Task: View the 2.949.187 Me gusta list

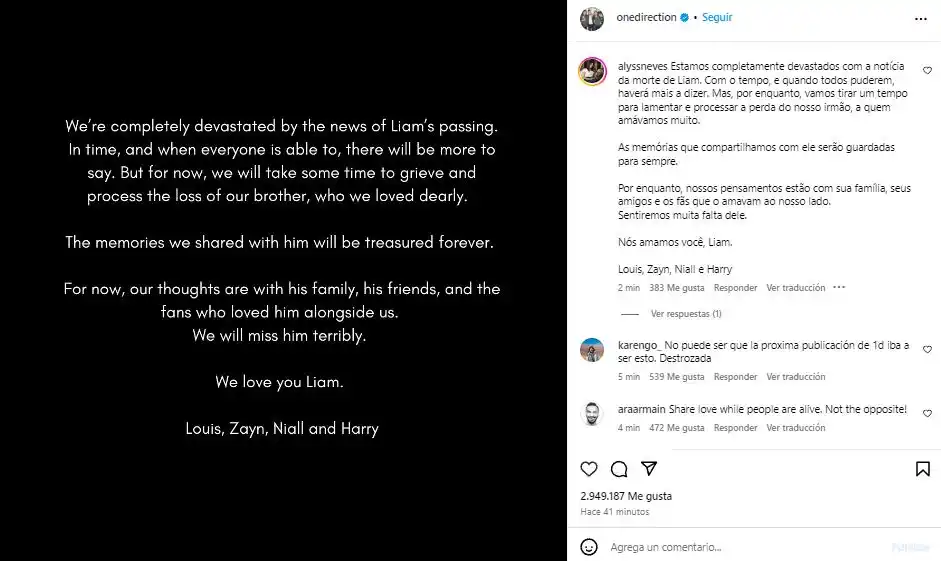Action: pos(626,496)
